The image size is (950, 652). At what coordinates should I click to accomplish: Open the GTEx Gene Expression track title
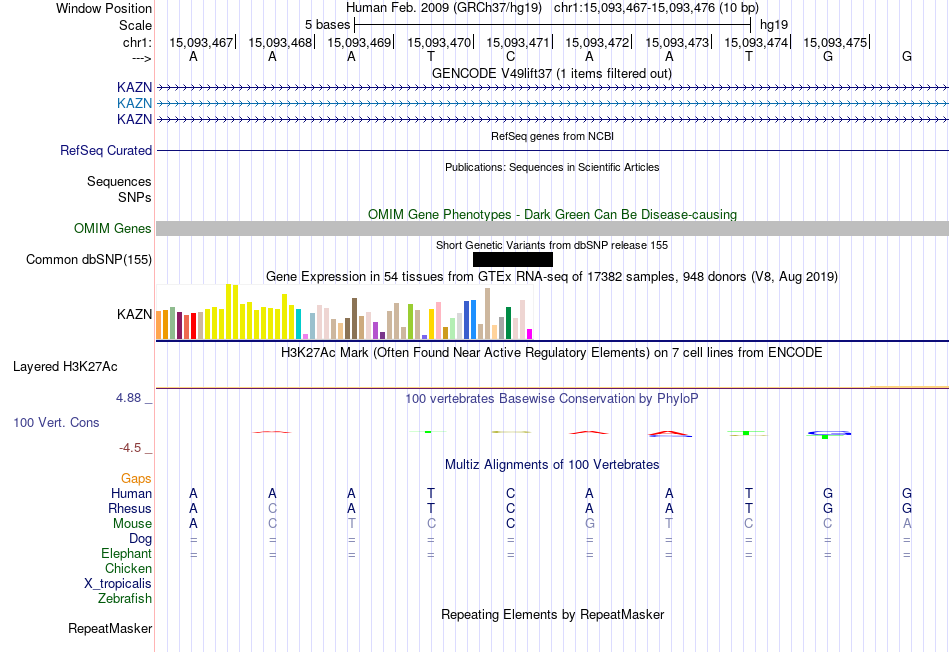(x=552, y=276)
